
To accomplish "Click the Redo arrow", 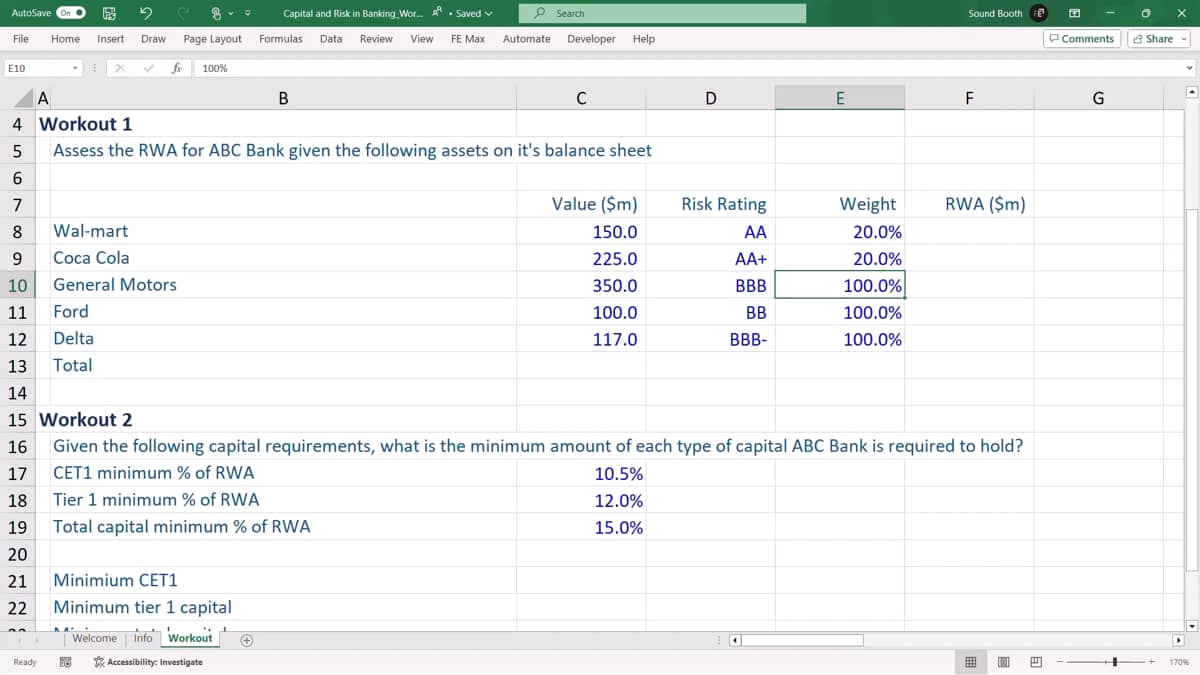I will point(181,13).
